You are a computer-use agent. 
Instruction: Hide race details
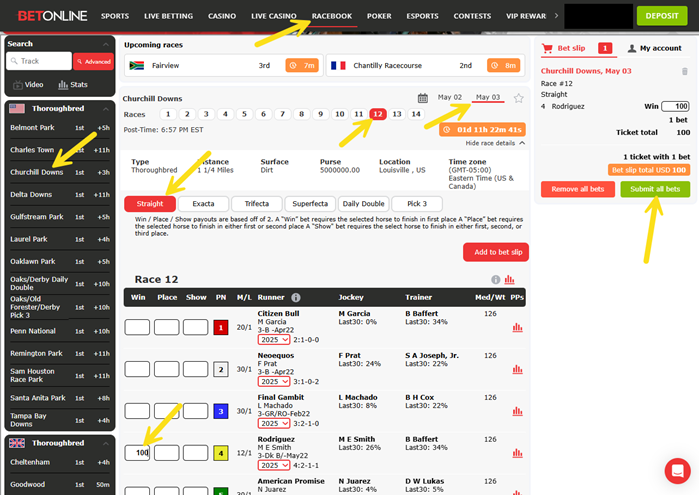click(x=495, y=143)
